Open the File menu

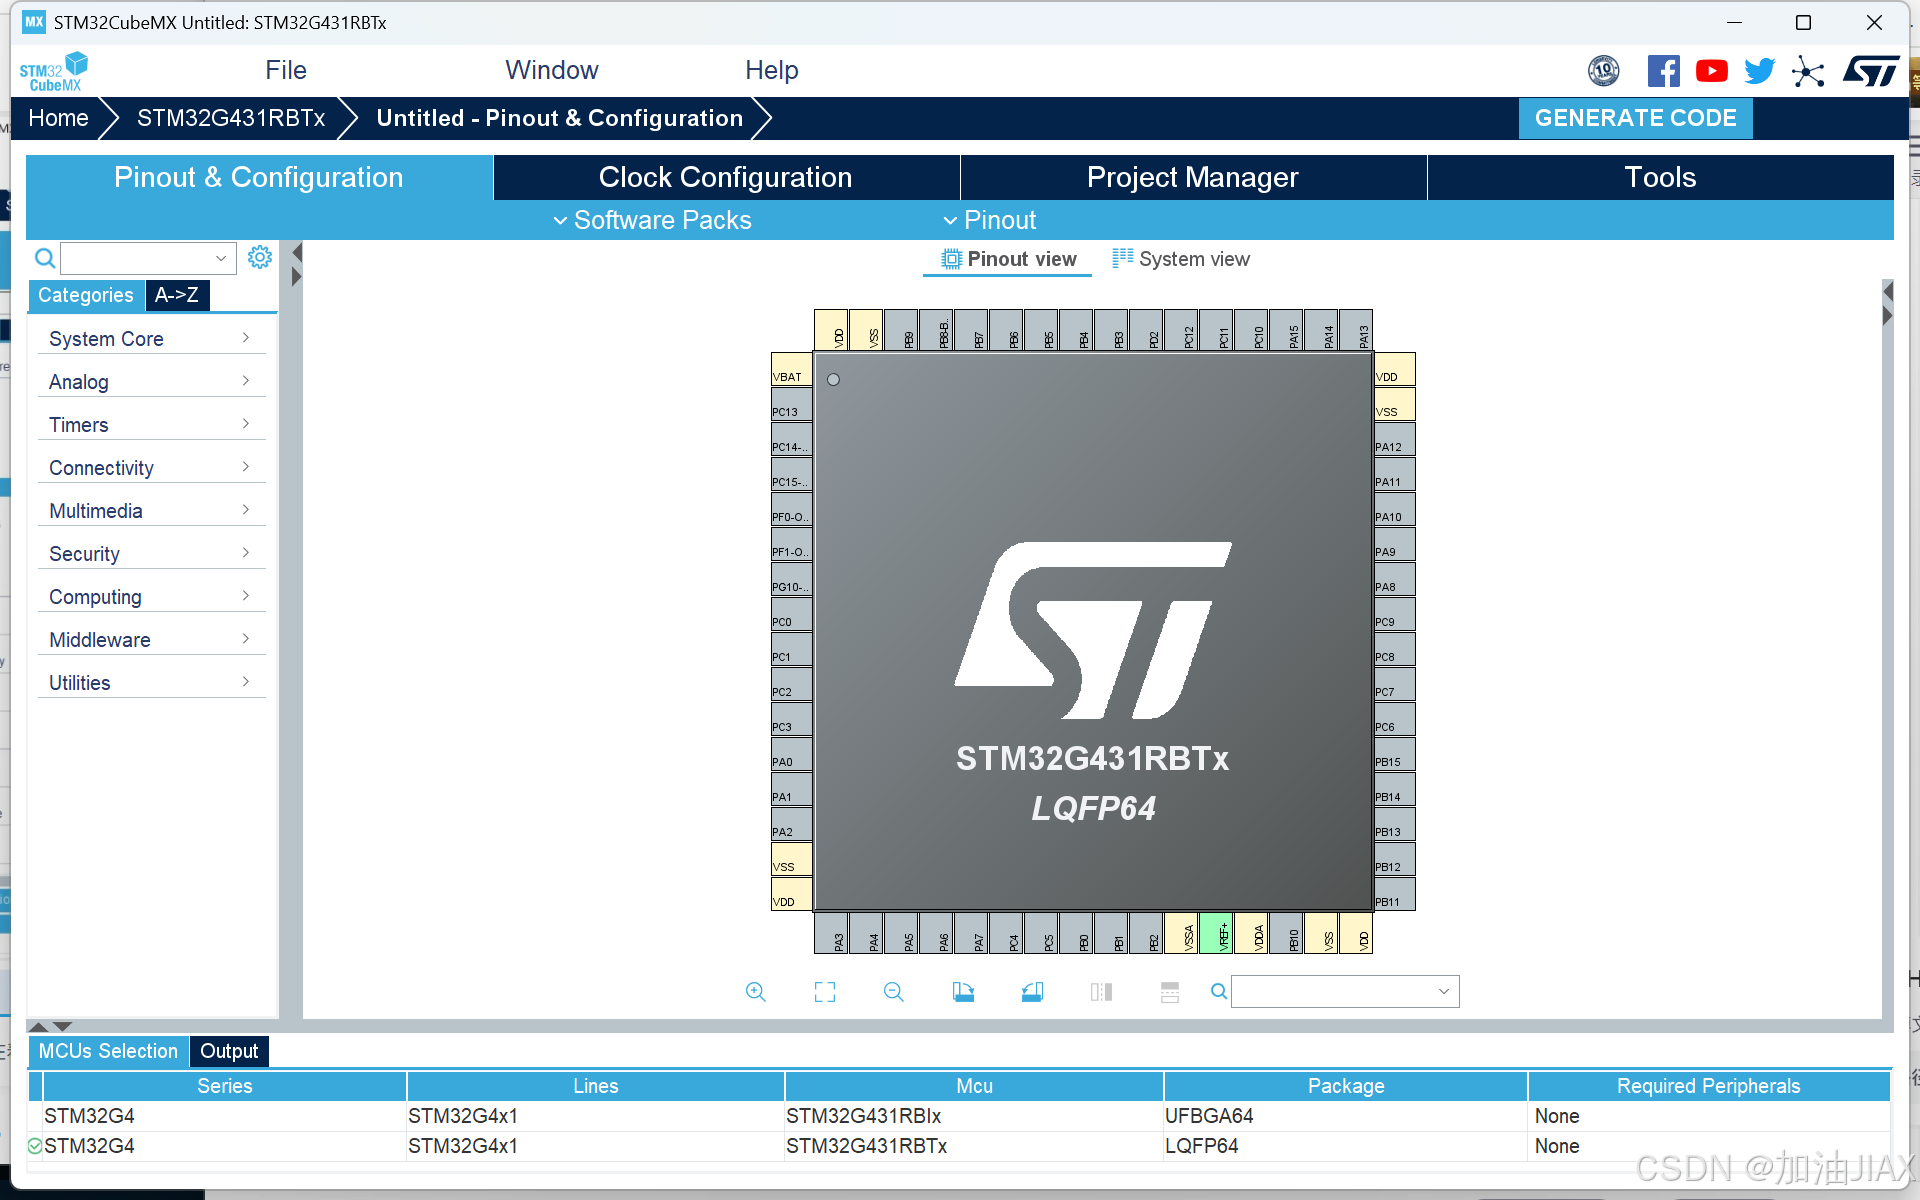286,70
